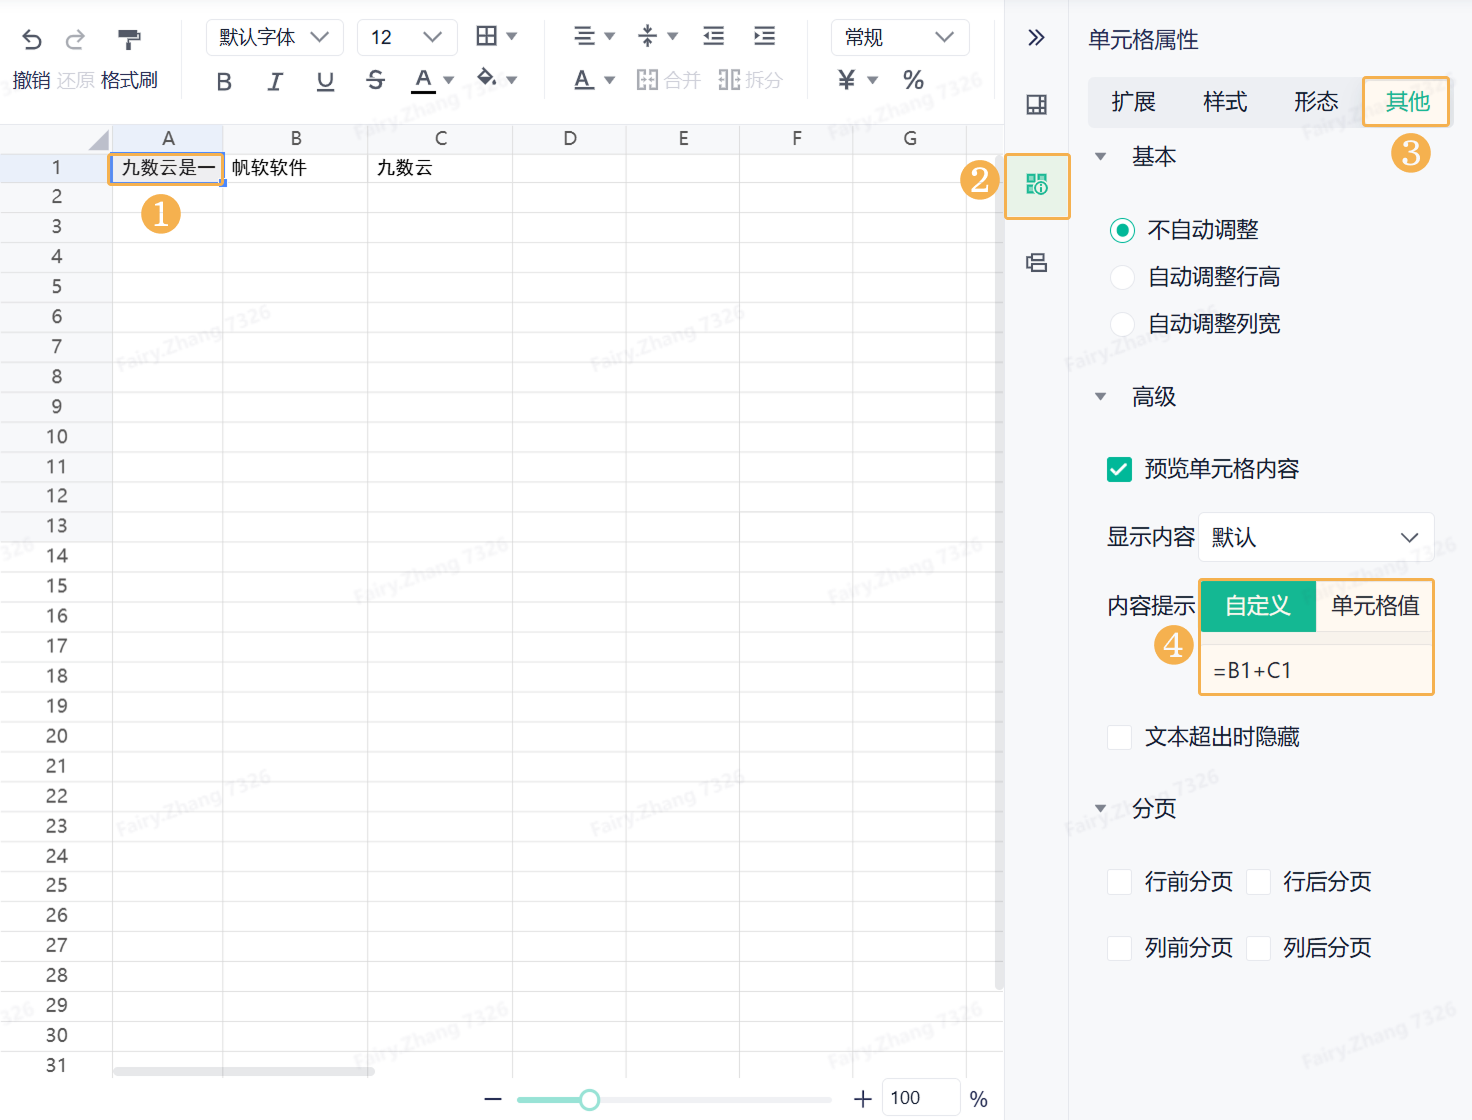Click the zoom slider handle
Viewport: 1472px width, 1120px height.
click(590, 1100)
